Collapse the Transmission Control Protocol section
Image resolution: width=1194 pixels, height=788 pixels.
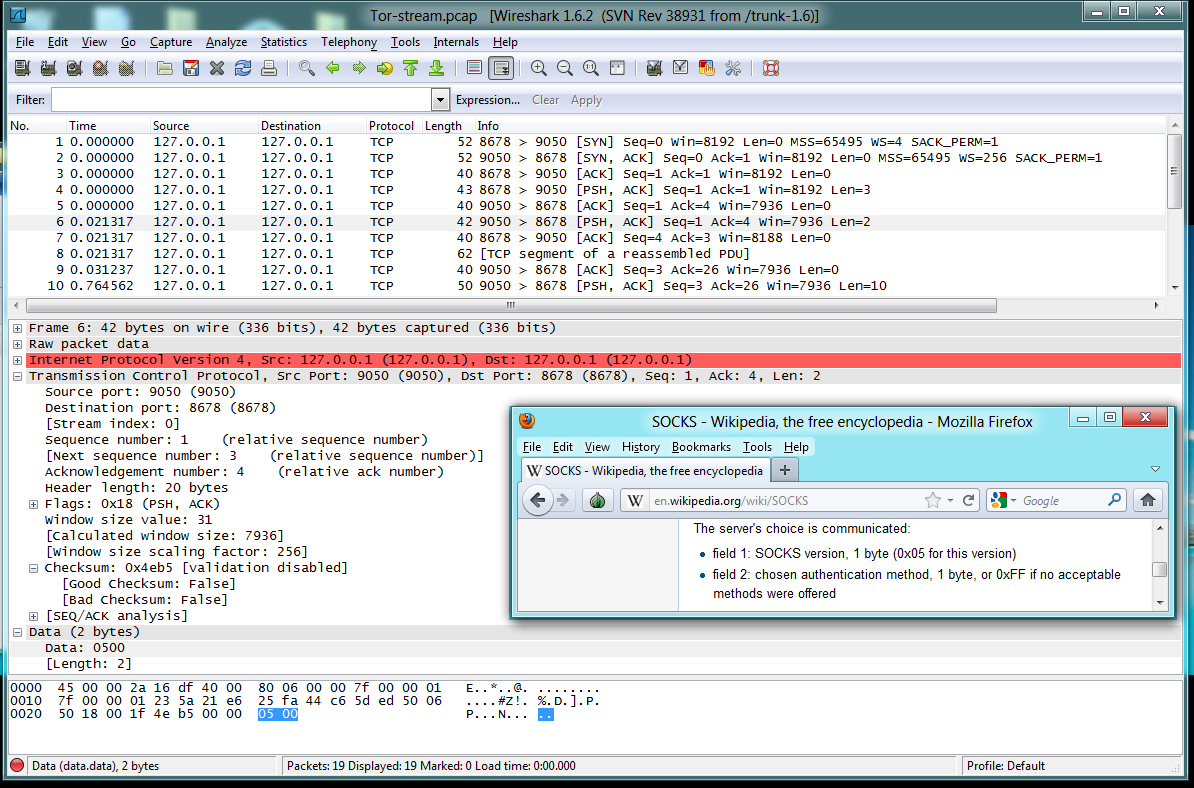(x=17, y=376)
